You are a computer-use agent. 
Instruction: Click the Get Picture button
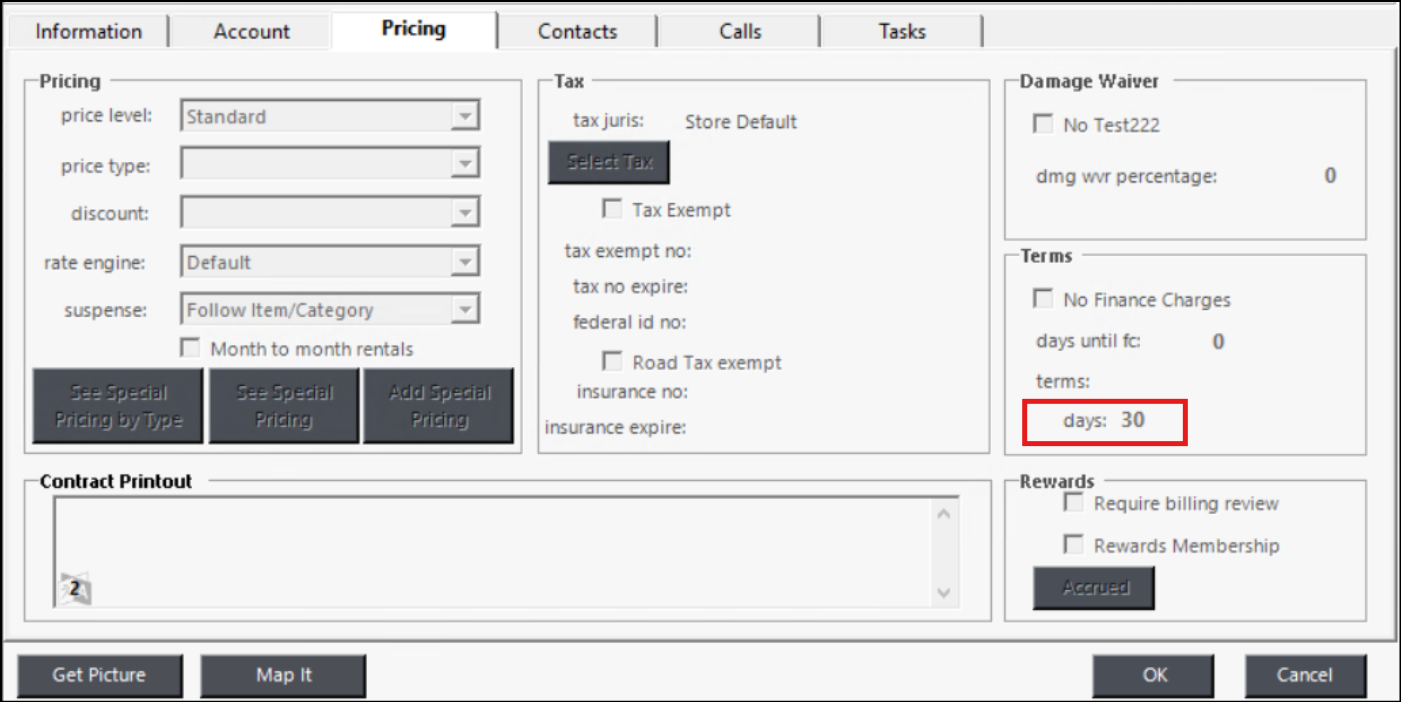click(99, 675)
